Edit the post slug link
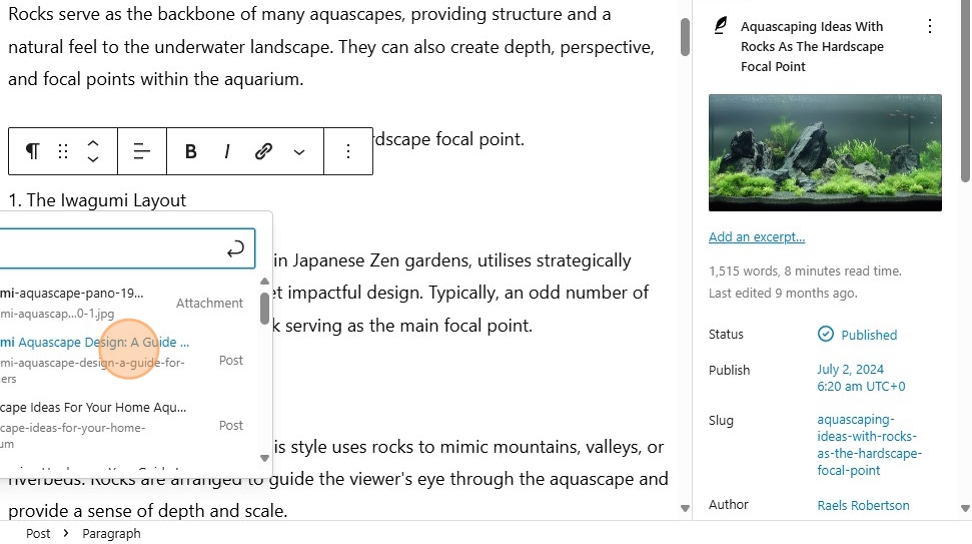This screenshot has height=544, width=972. coord(869,445)
